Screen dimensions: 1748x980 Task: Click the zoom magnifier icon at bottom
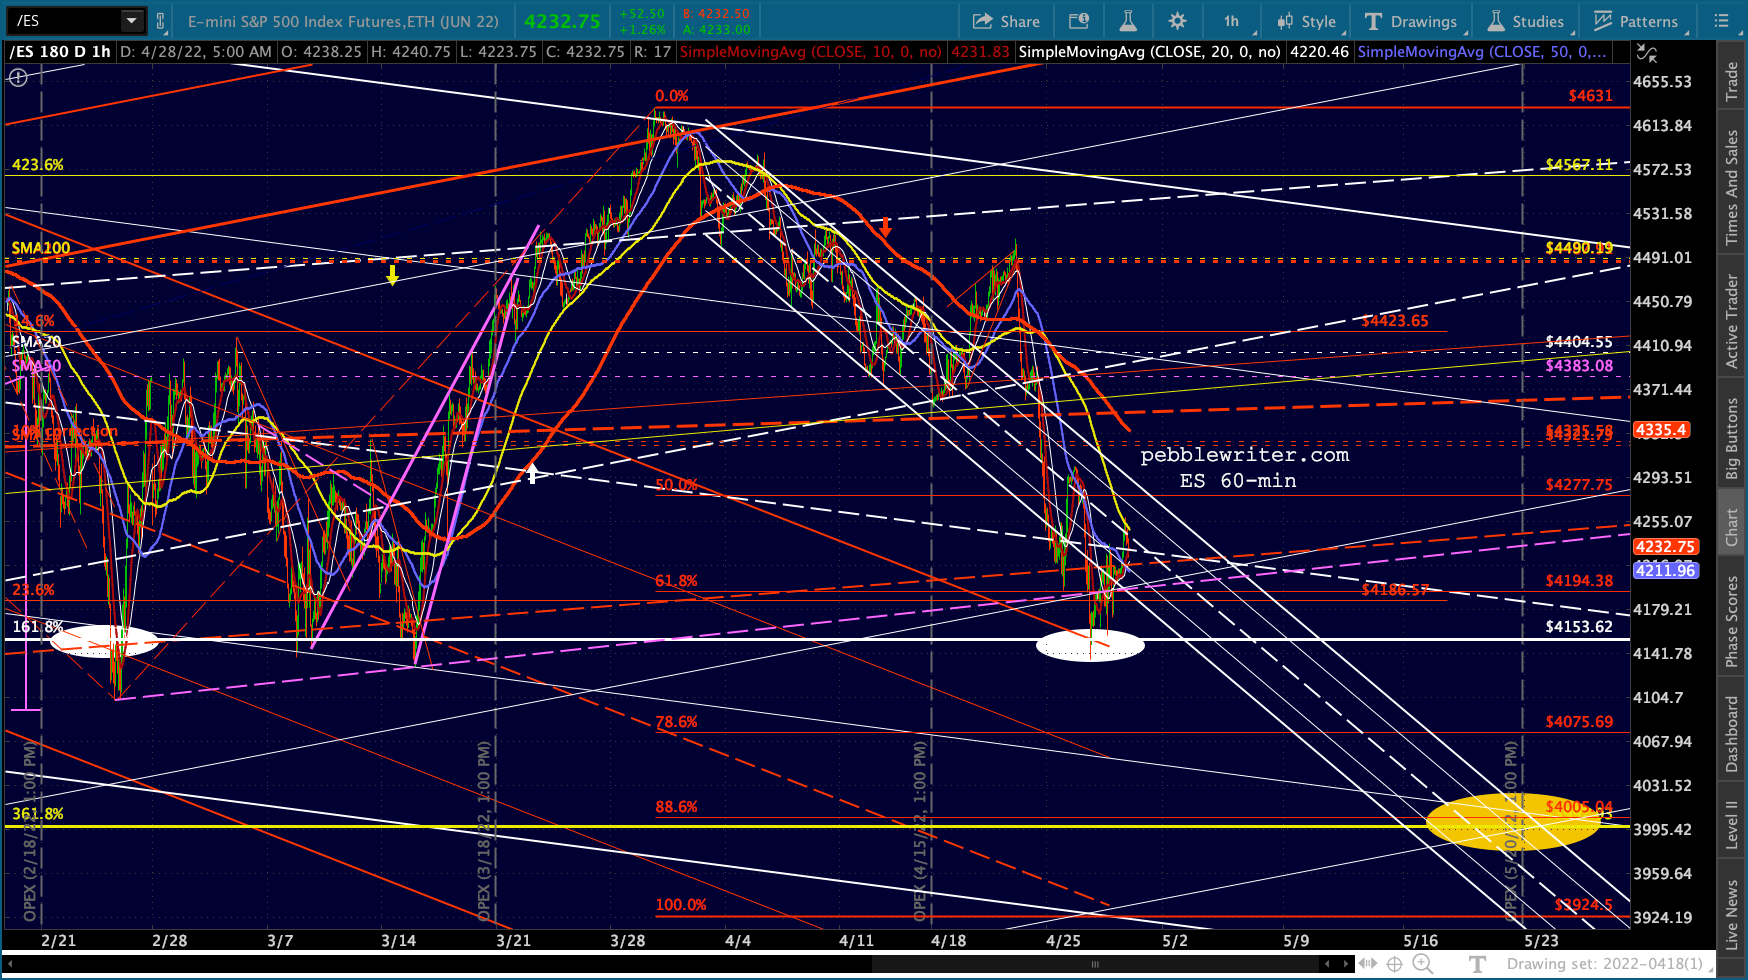[1421, 964]
